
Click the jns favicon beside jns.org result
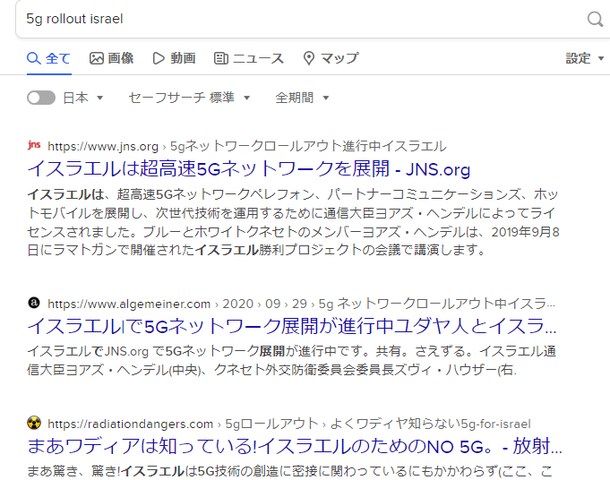34,145
